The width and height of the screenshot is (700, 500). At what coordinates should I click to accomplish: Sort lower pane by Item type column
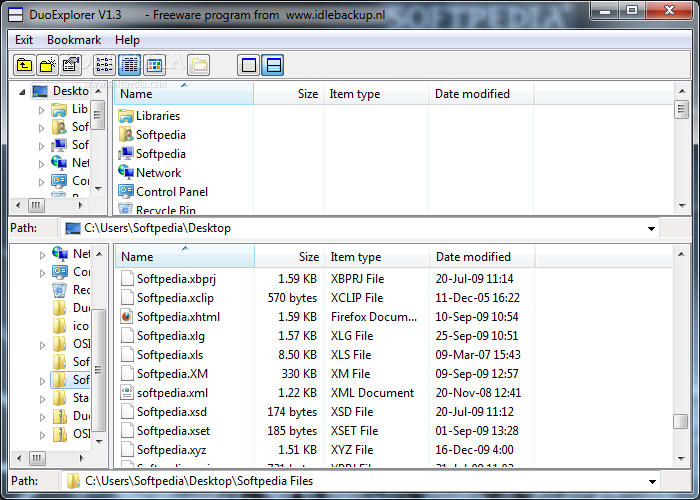coord(377,257)
